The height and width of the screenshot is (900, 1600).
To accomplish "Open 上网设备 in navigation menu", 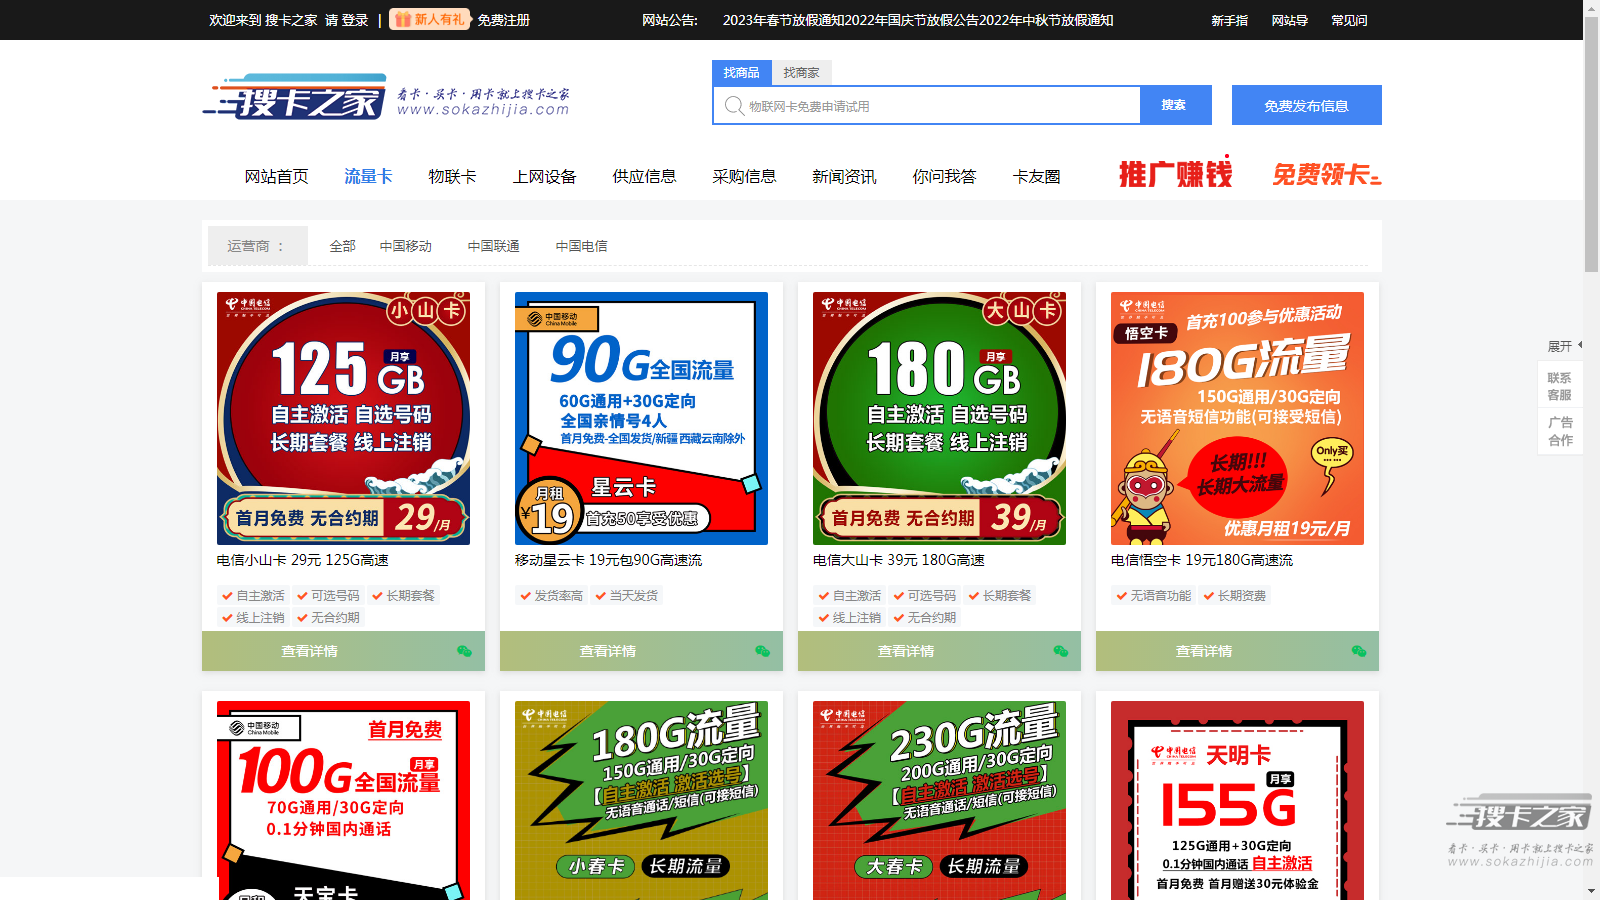I will click(x=544, y=176).
